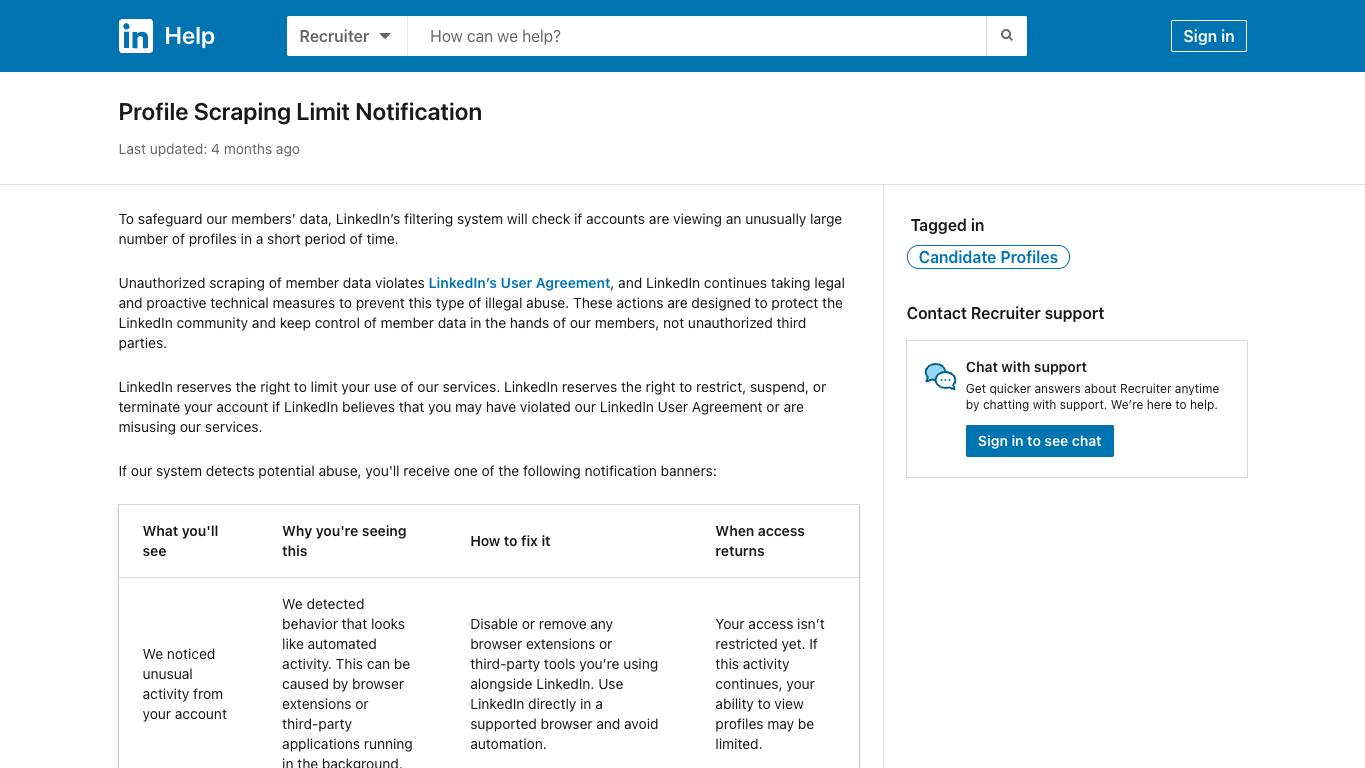Click the Sign in button
This screenshot has height=768, width=1365.
[x=1208, y=36]
